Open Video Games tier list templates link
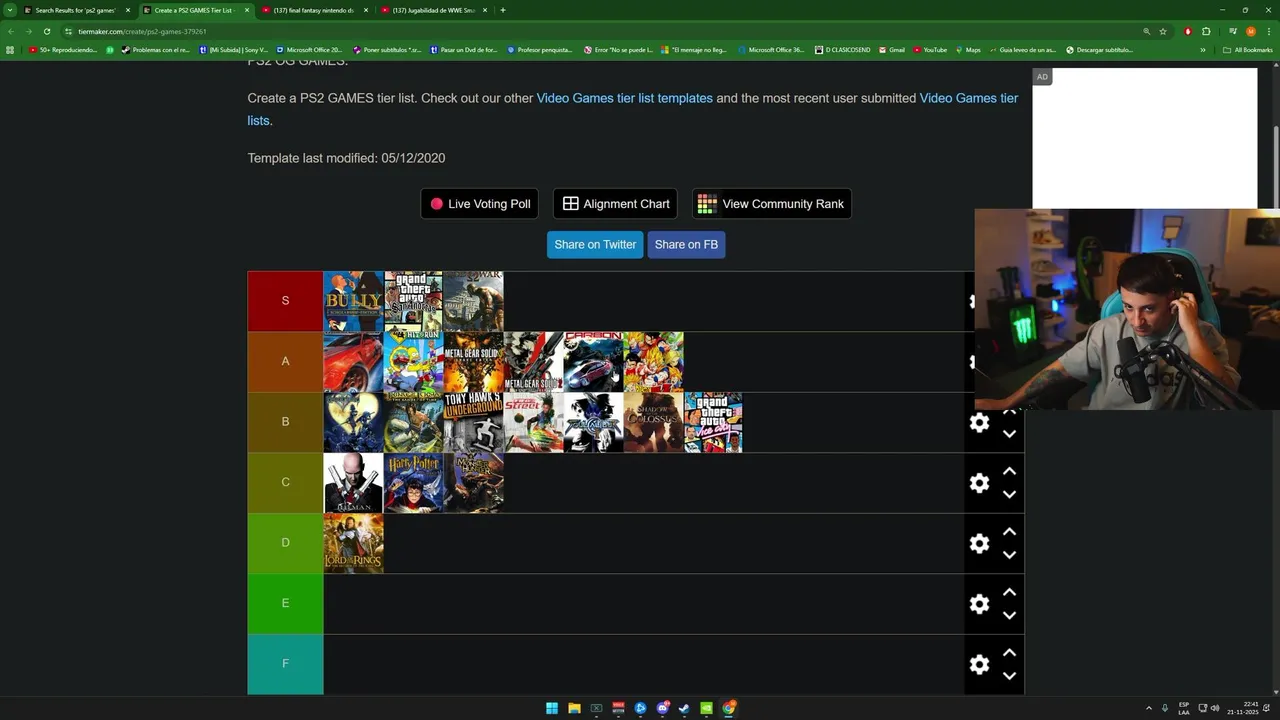 [625, 98]
